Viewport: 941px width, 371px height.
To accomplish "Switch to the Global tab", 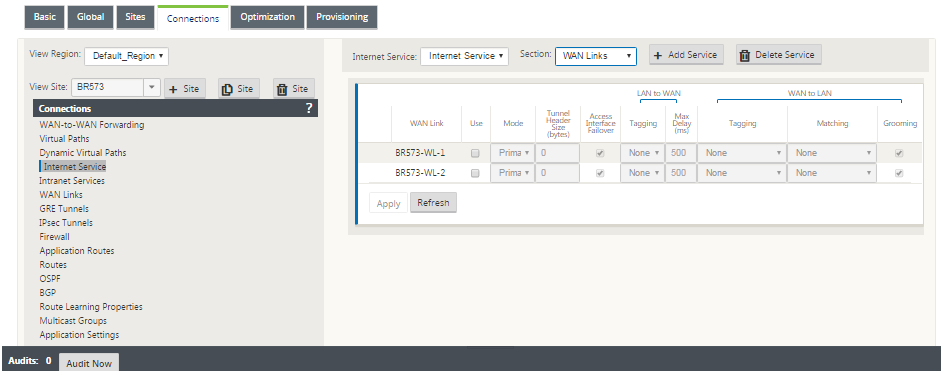I will tap(91, 17).
